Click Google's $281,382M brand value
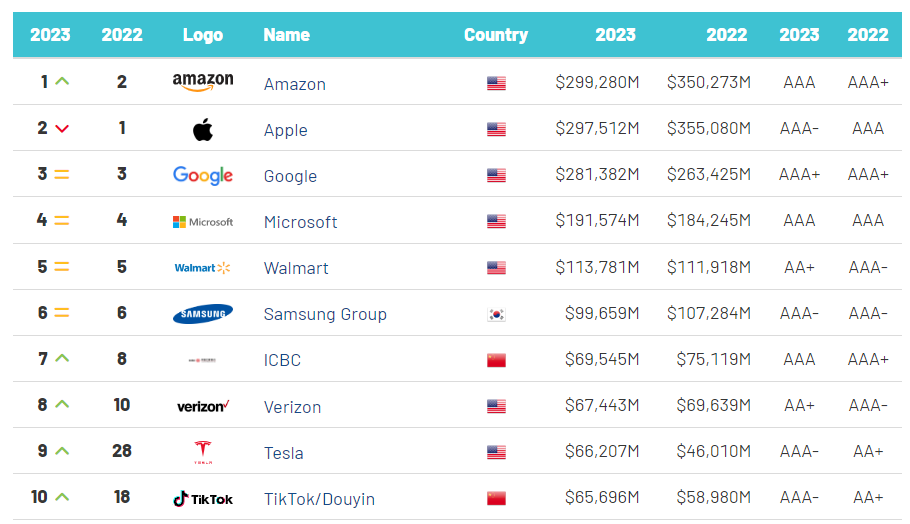This screenshot has height=524, width=910. pos(597,175)
